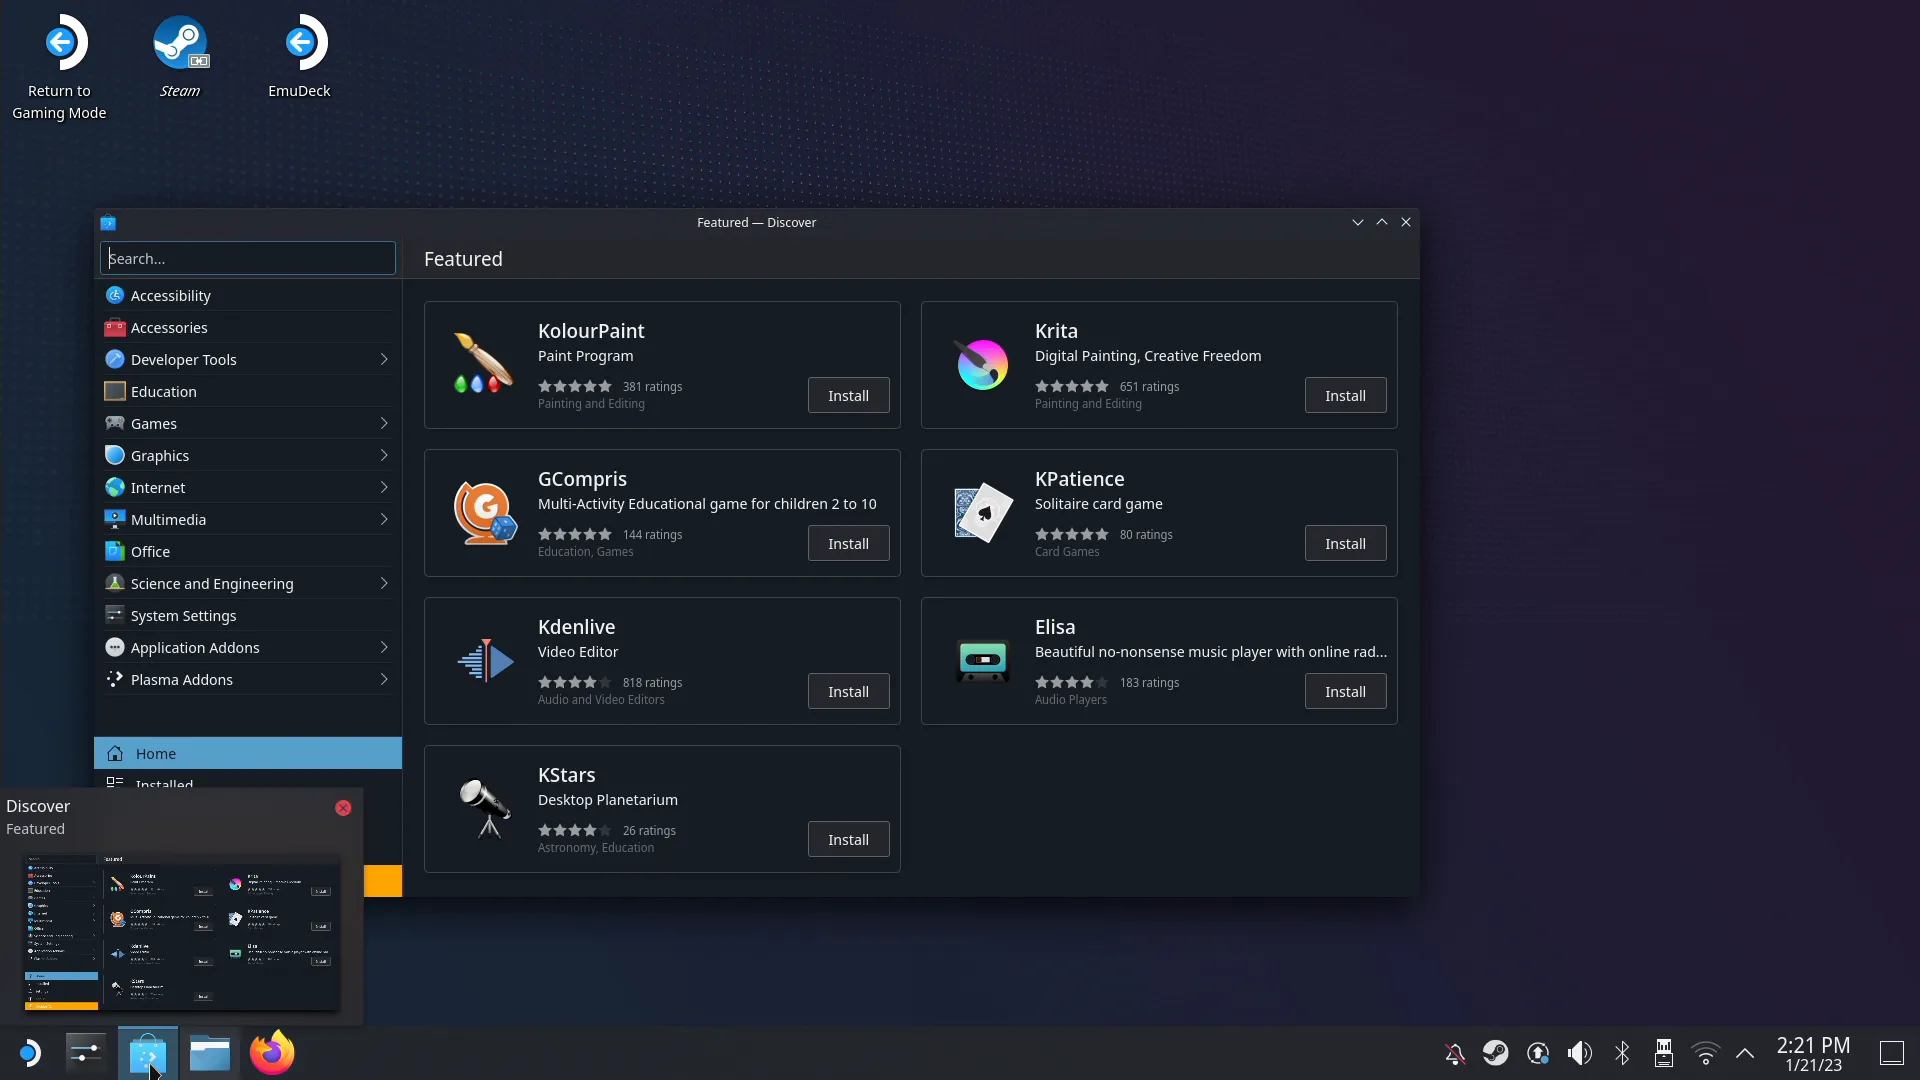The height and width of the screenshot is (1080, 1920).
Task: Open the EmuDeck desktop shortcut
Action: pyautogui.click(x=299, y=55)
